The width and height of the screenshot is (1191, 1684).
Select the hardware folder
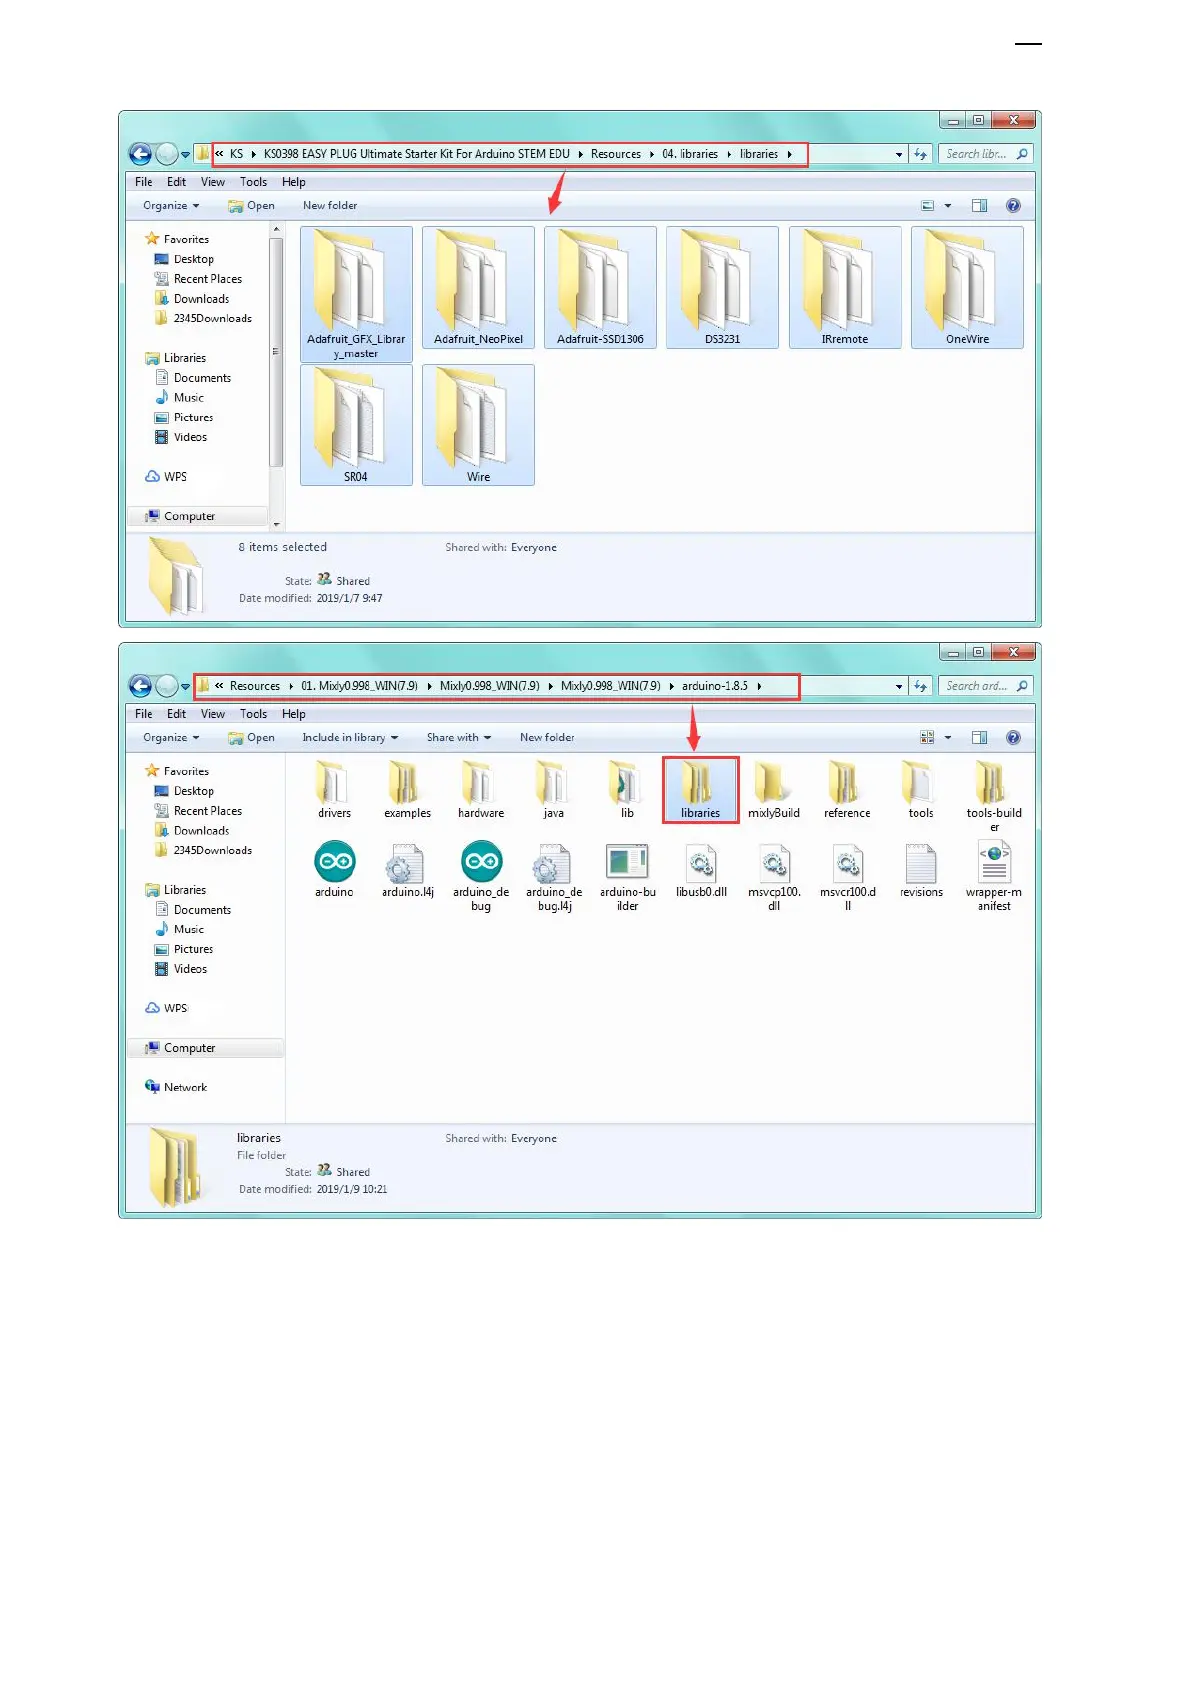(481, 790)
